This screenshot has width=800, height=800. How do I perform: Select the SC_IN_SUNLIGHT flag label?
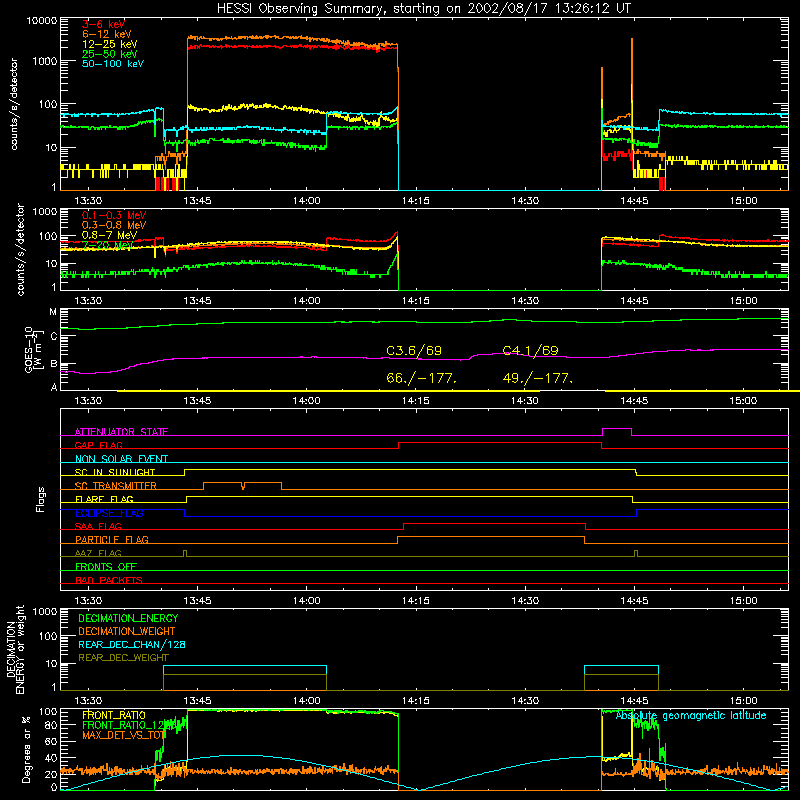(x=115, y=472)
